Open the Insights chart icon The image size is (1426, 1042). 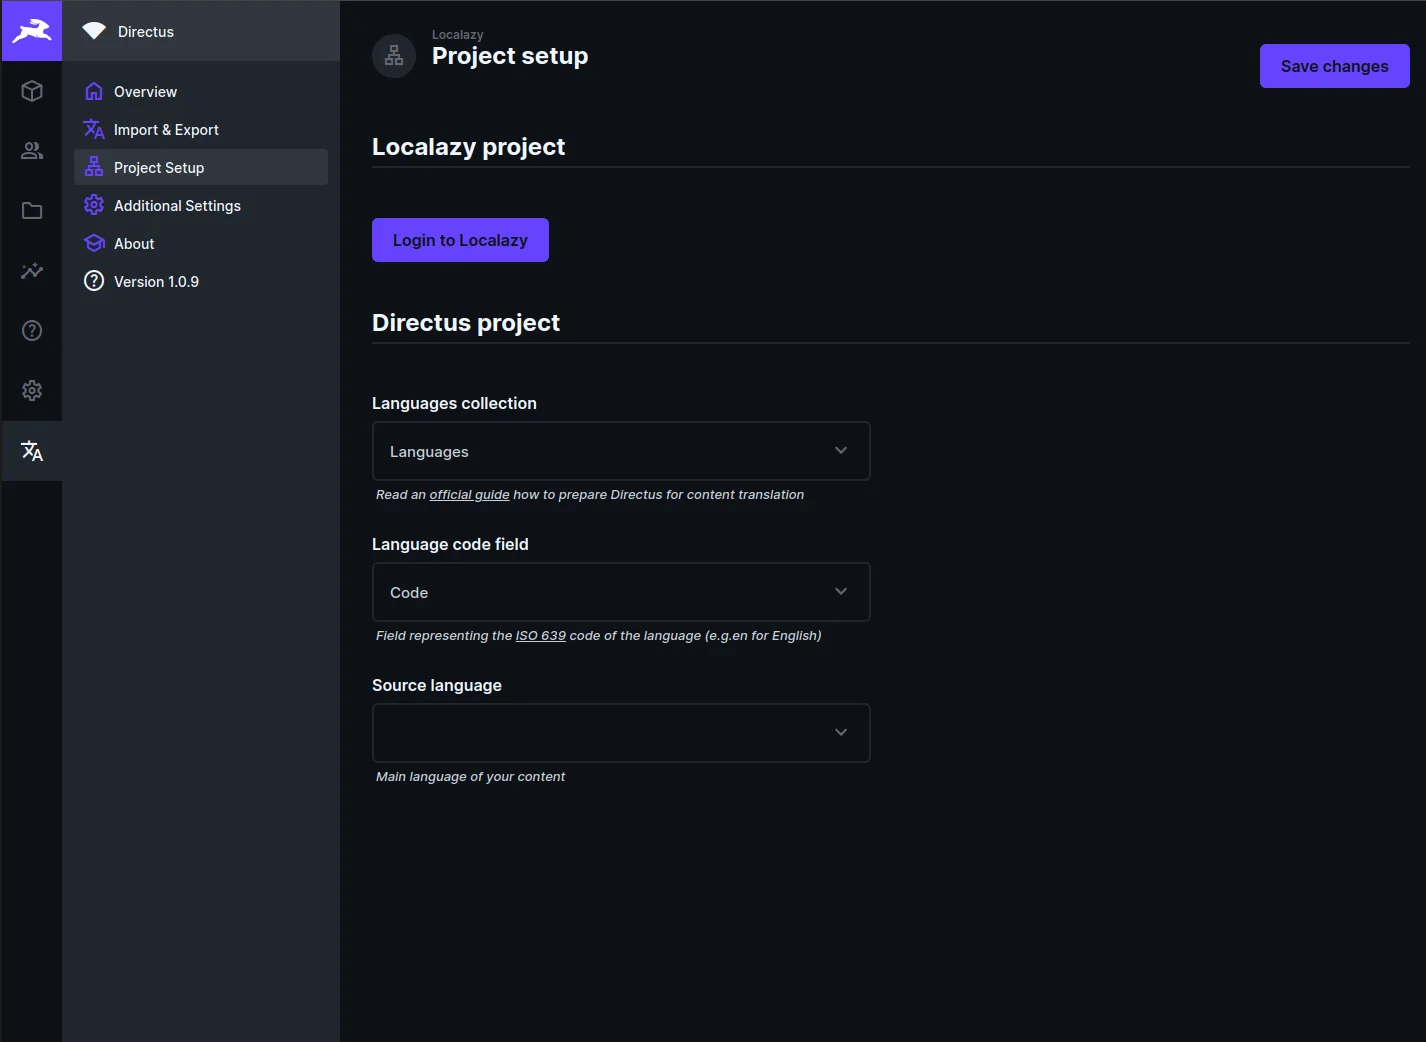(x=32, y=271)
